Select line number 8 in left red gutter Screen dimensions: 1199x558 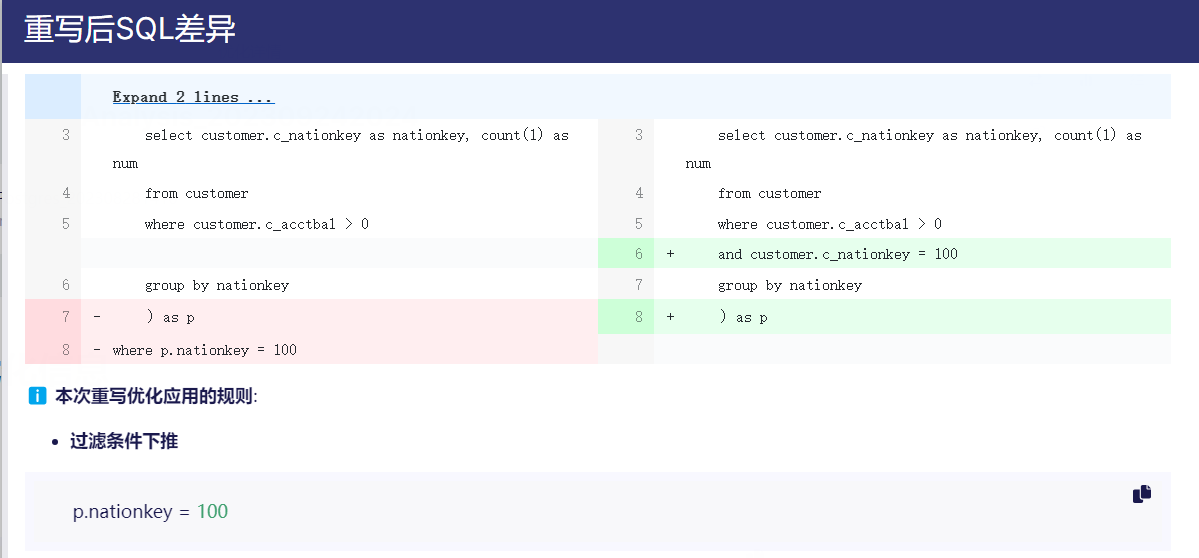pos(65,350)
